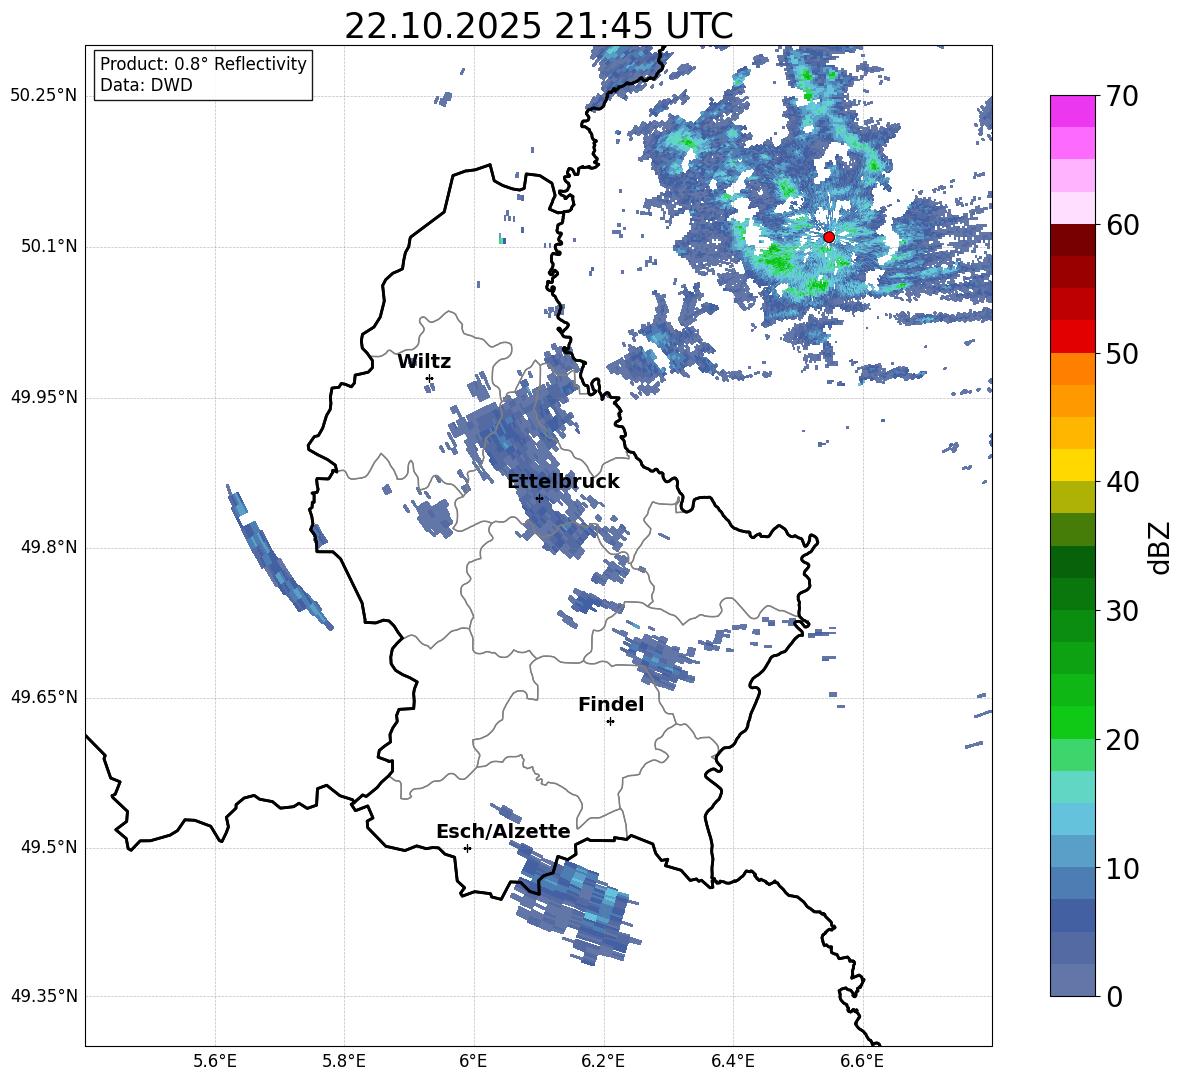Click the 'Product: 0.8° Reflectivity' text
The height and width of the screenshot is (1081, 1184).
[x=203, y=64]
